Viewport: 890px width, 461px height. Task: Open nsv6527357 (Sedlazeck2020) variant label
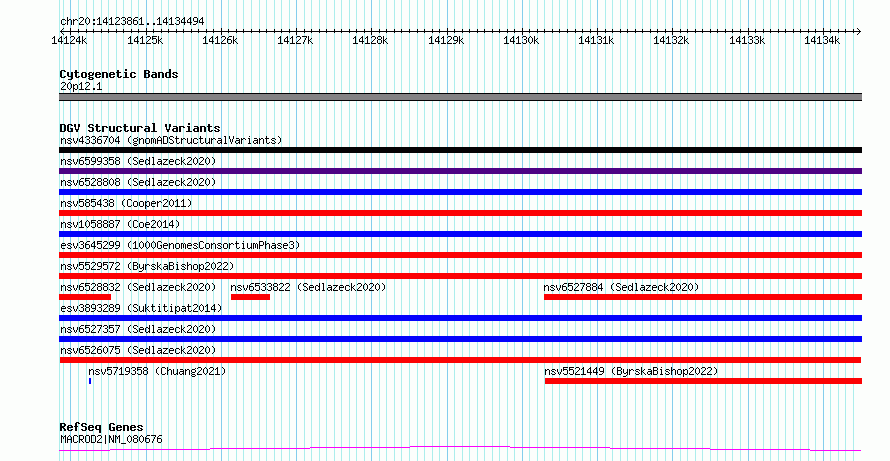pos(138,329)
